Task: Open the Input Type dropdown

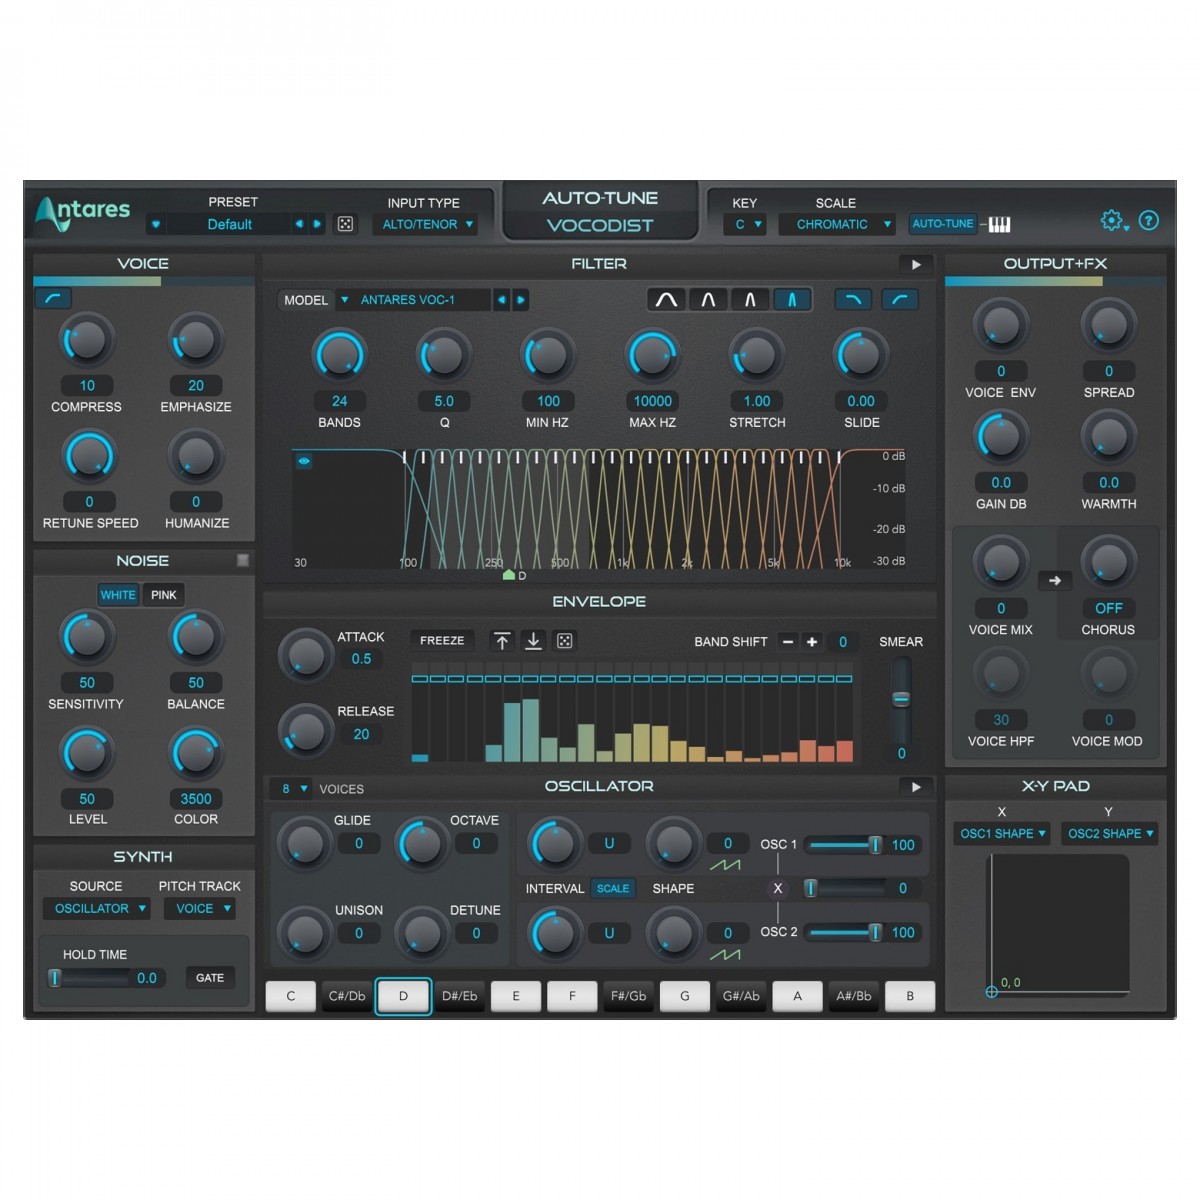Action: tap(427, 225)
